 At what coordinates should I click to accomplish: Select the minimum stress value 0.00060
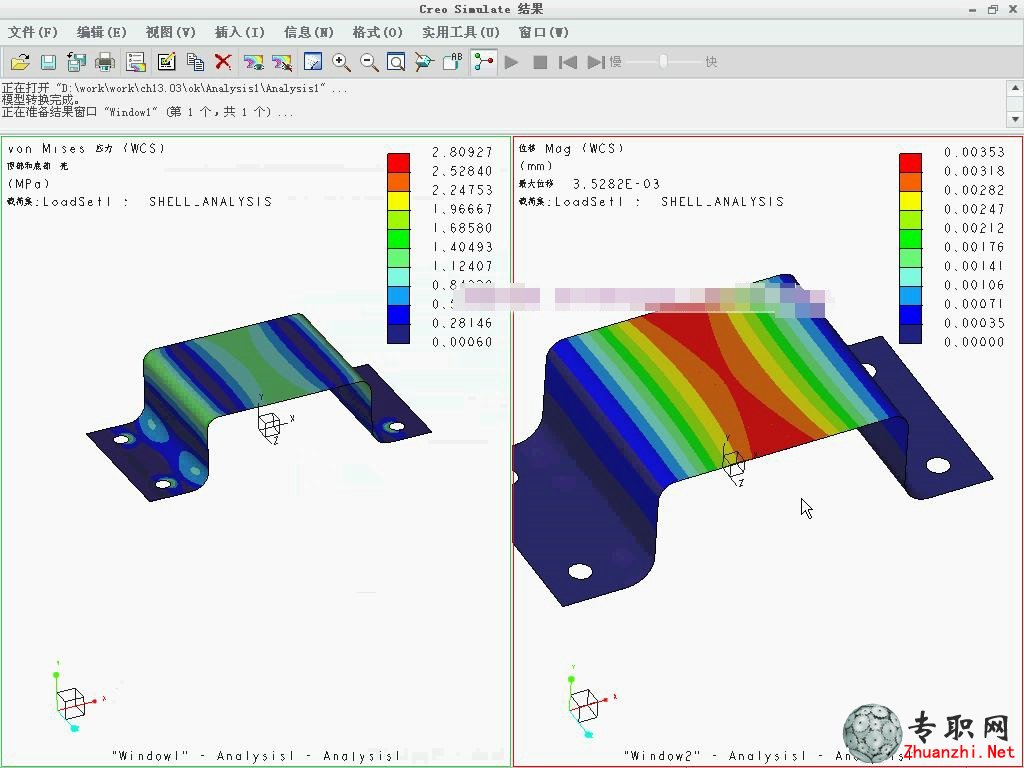point(462,342)
